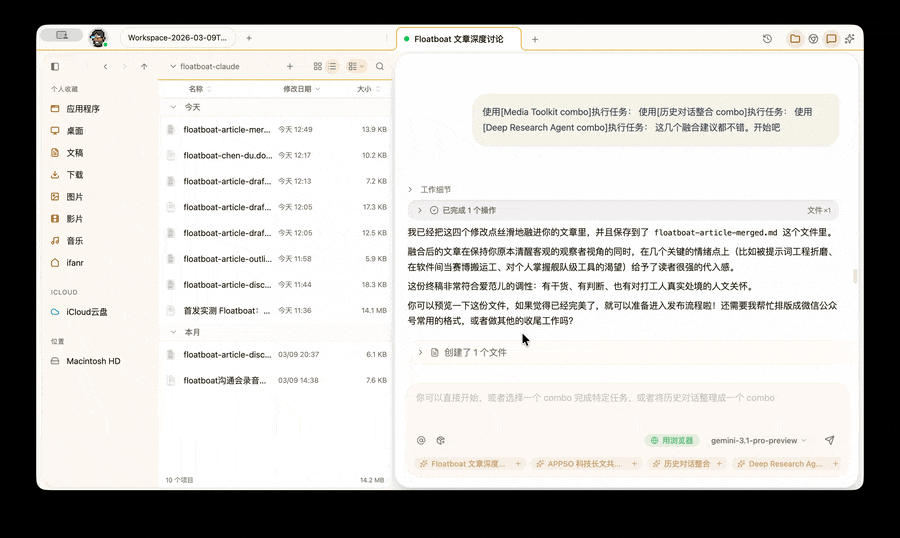Sort files by 大小 column
Image resolution: width=900 pixels, height=538 pixels.
[368, 89]
